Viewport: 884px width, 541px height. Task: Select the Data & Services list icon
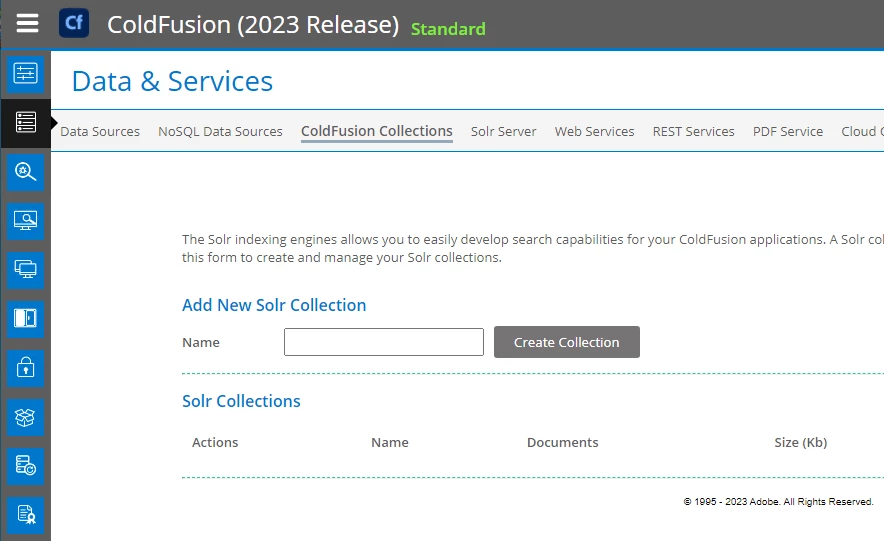pos(25,122)
